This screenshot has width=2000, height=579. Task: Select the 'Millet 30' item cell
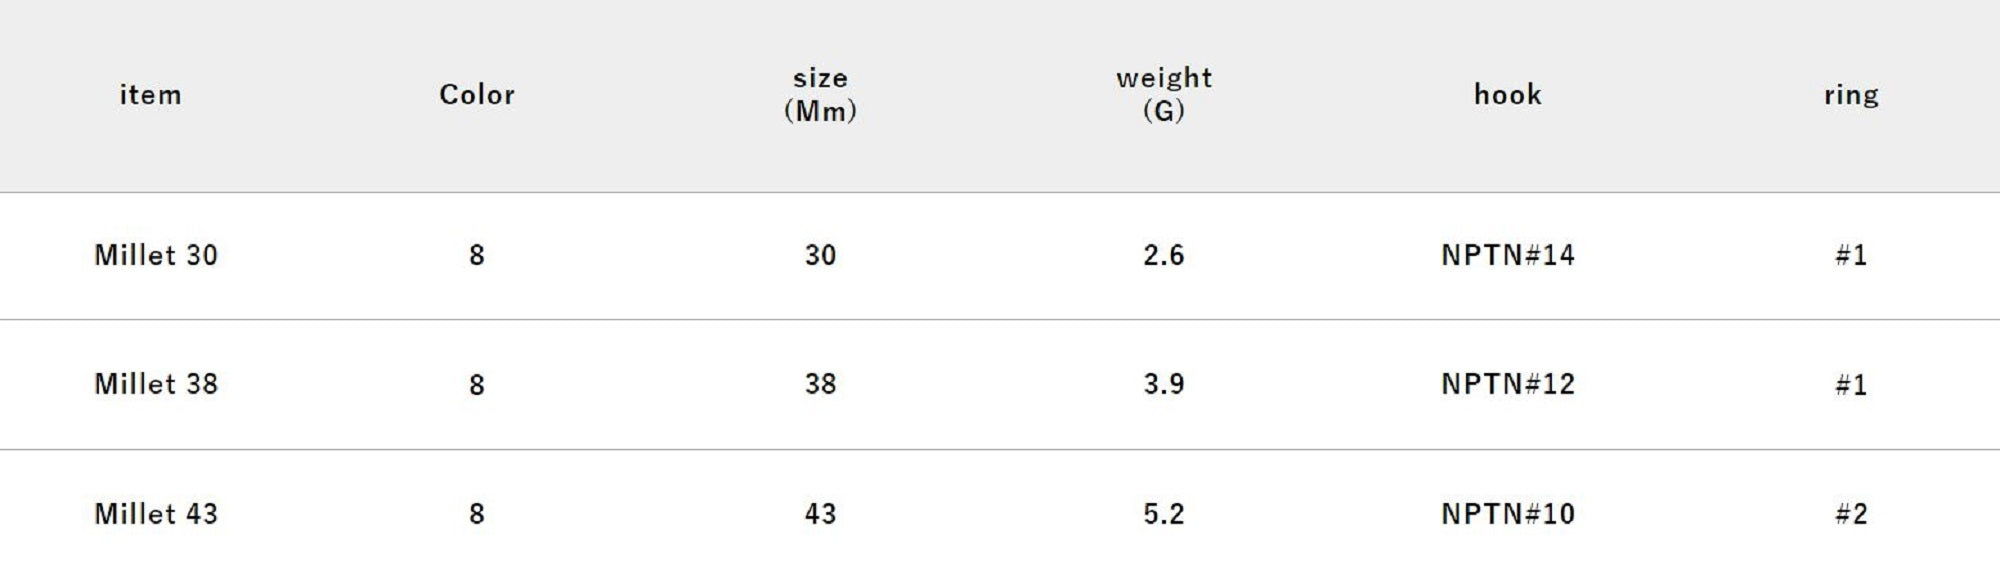click(156, 255)
